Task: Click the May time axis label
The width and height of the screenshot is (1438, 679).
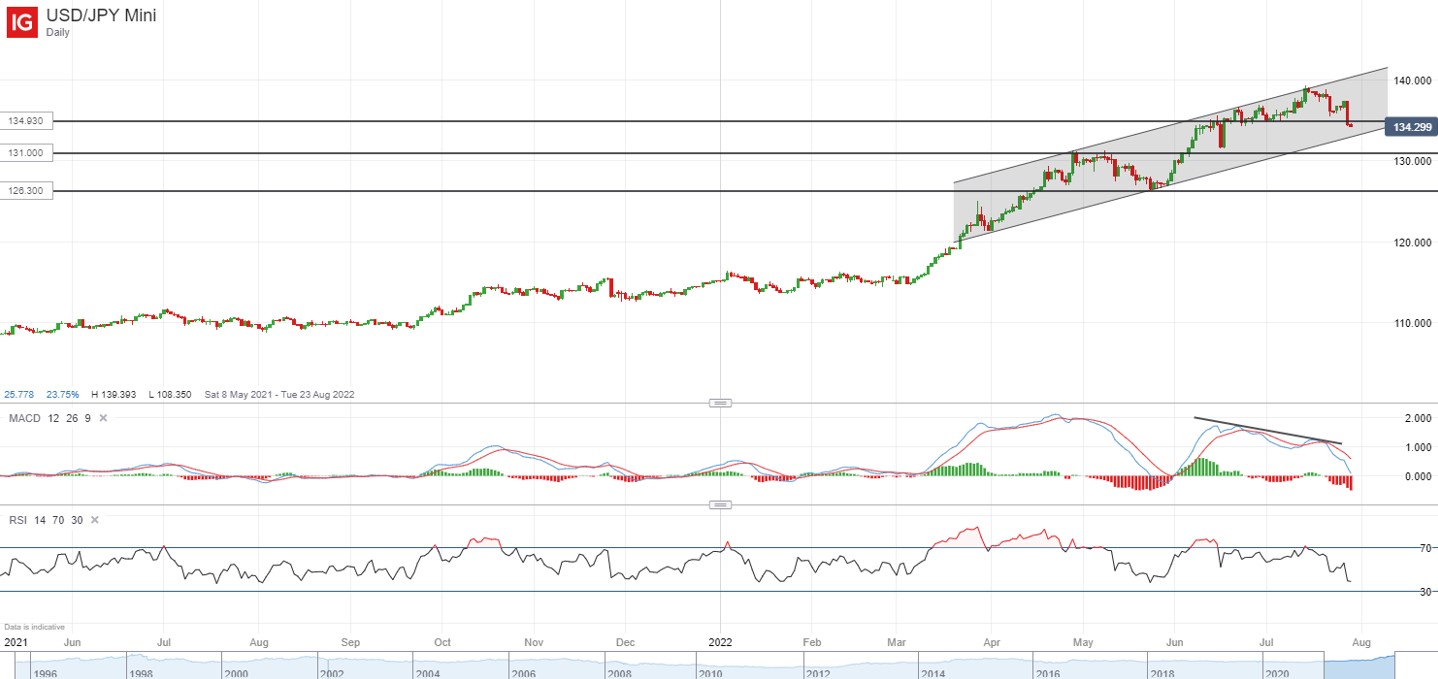Action: point(1084,641)
